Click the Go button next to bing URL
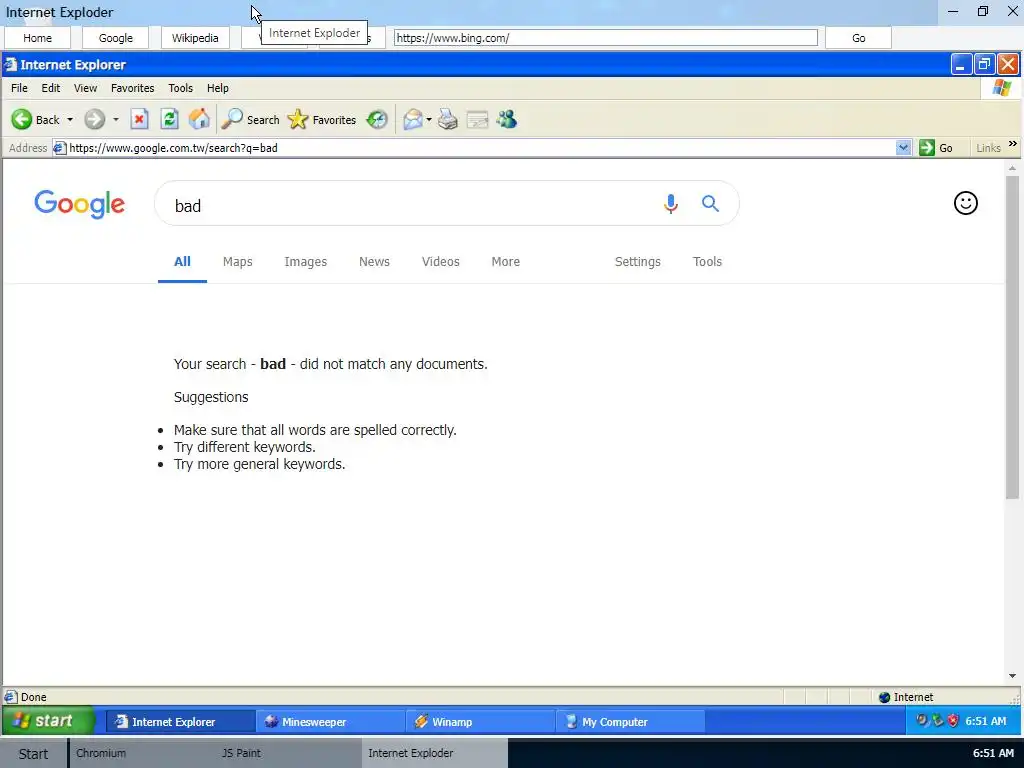 858,38
